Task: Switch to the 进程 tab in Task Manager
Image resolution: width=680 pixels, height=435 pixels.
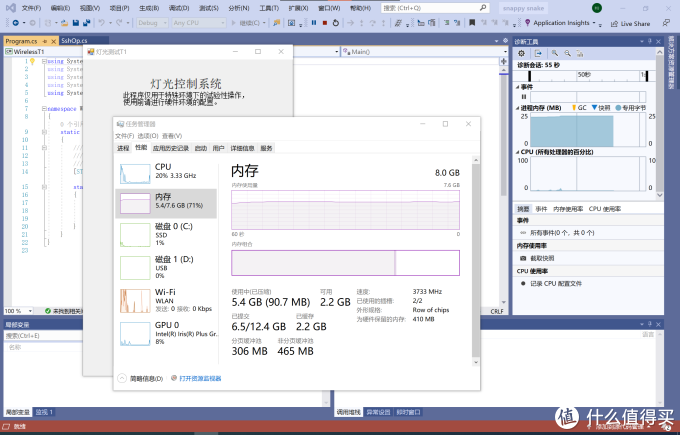Action: click(123, 148)
